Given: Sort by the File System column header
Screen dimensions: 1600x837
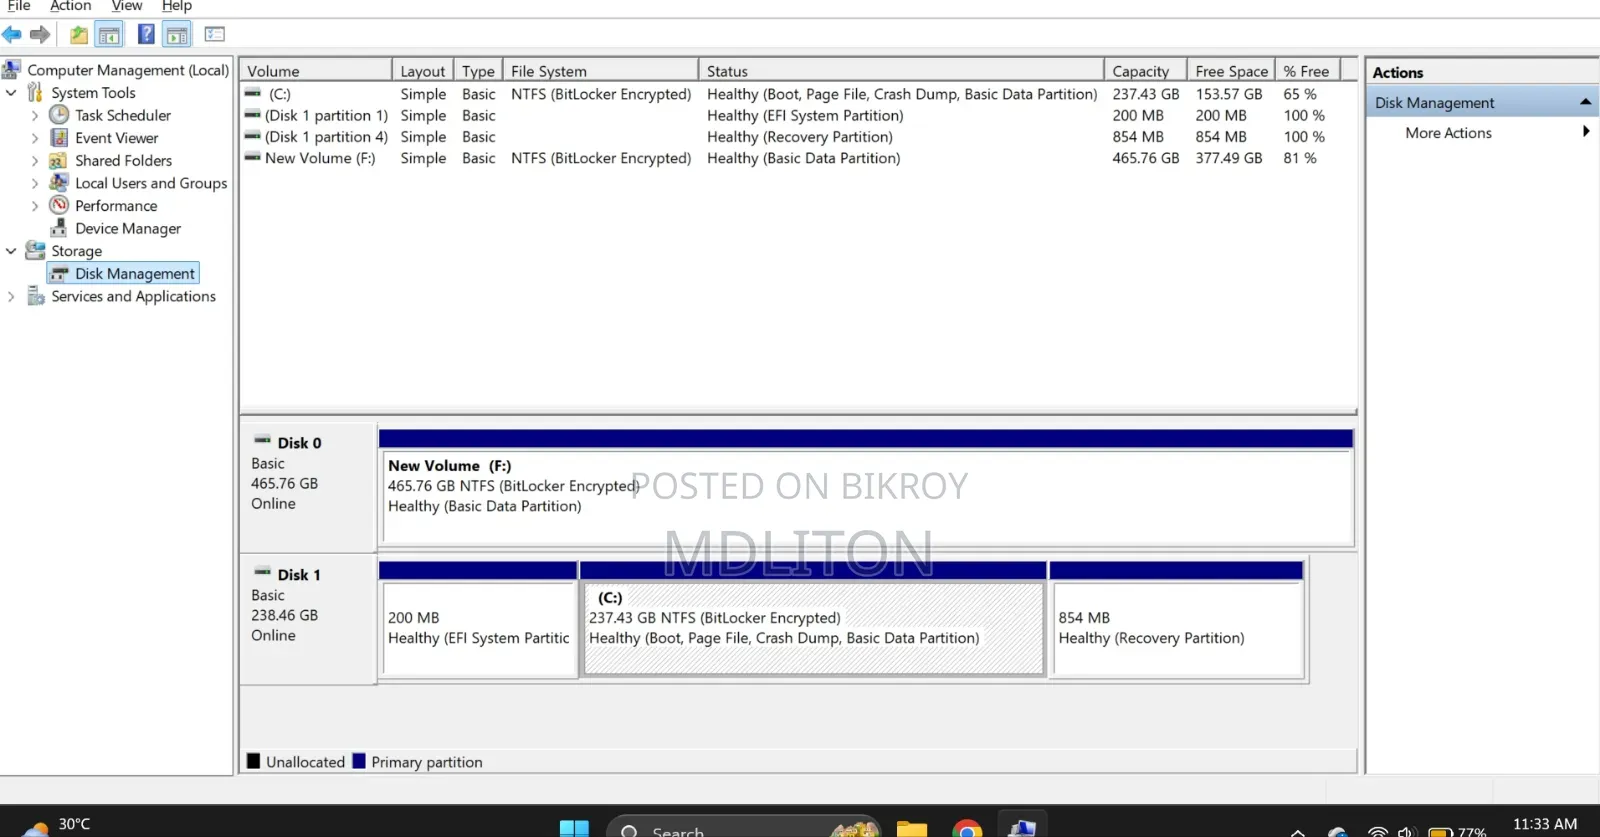Looking at the screenshot, I should click(x=600, y=71).
